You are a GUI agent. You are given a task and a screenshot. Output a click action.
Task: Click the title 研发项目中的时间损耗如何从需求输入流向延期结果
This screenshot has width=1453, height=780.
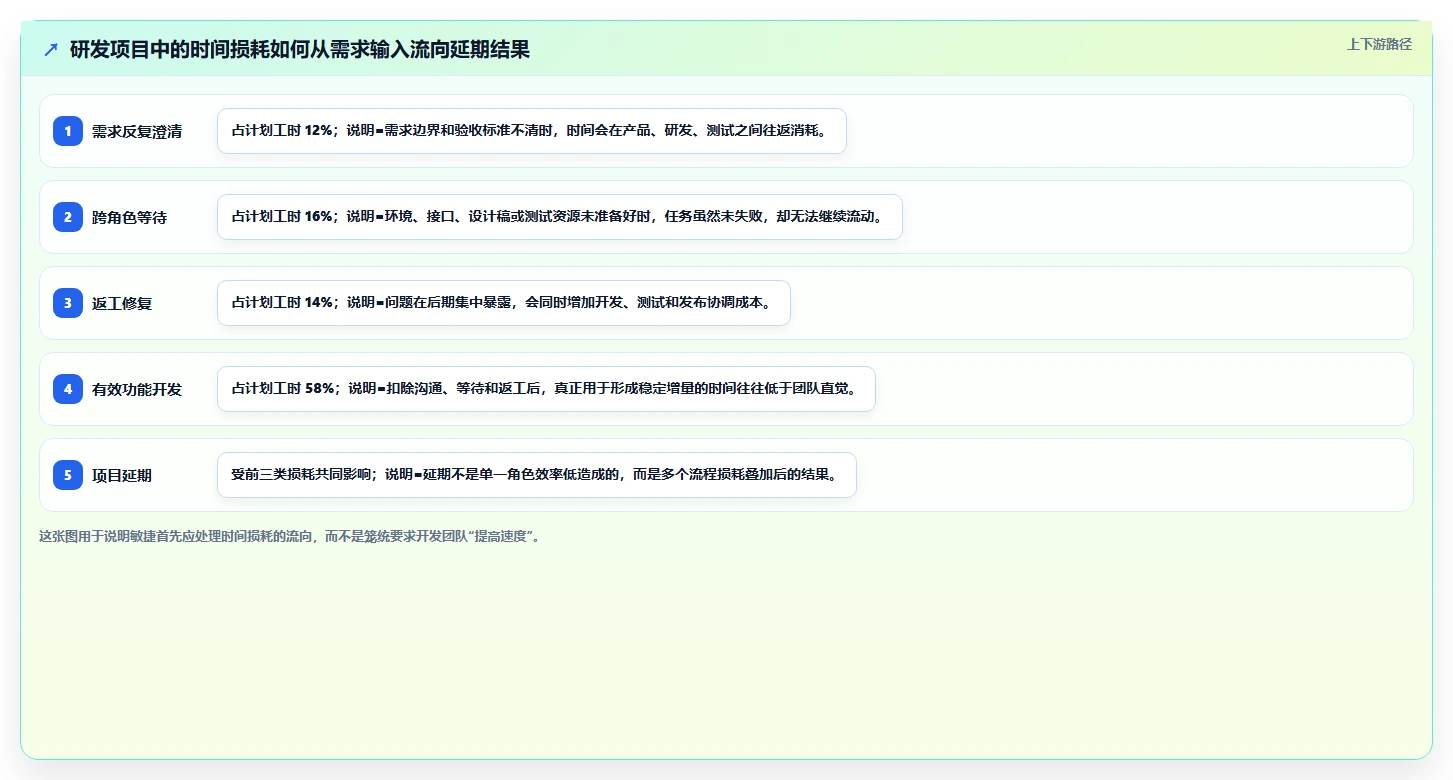point(300,50)
